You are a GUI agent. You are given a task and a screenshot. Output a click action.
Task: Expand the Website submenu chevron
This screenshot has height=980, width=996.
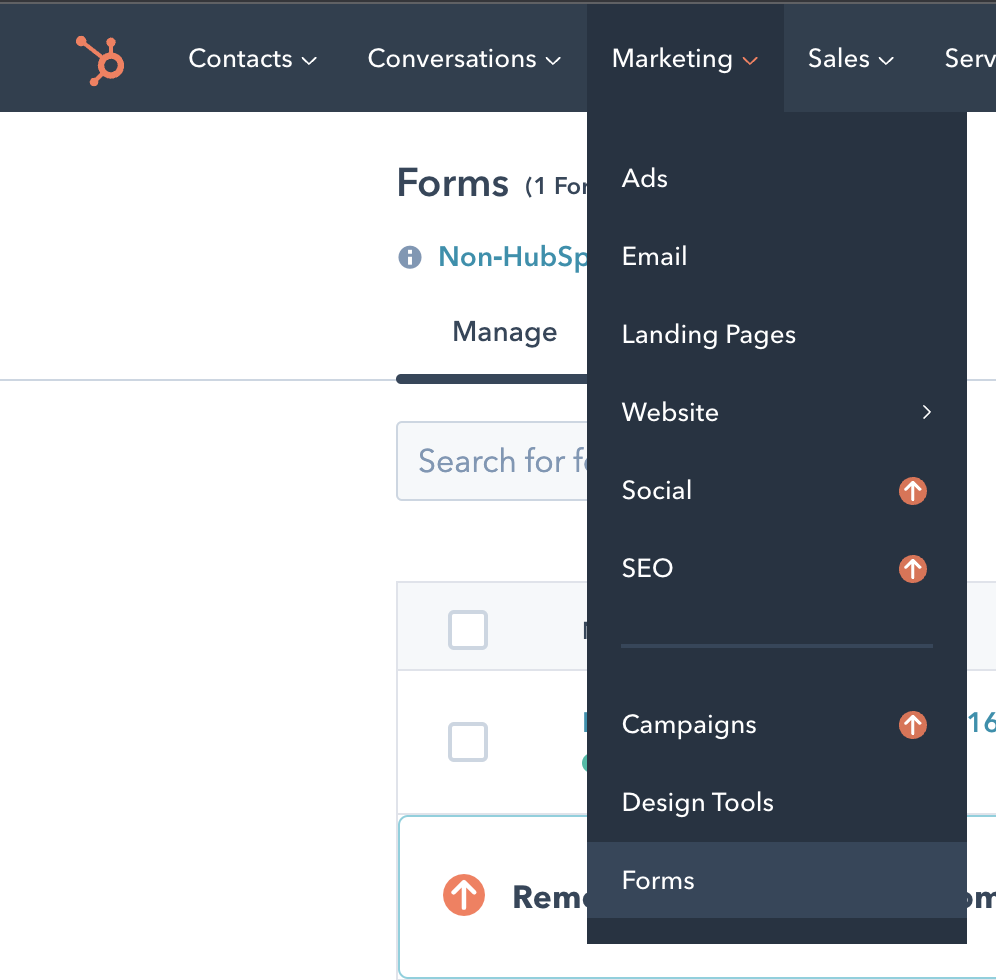pyautogui.click(x=927, y=412)
